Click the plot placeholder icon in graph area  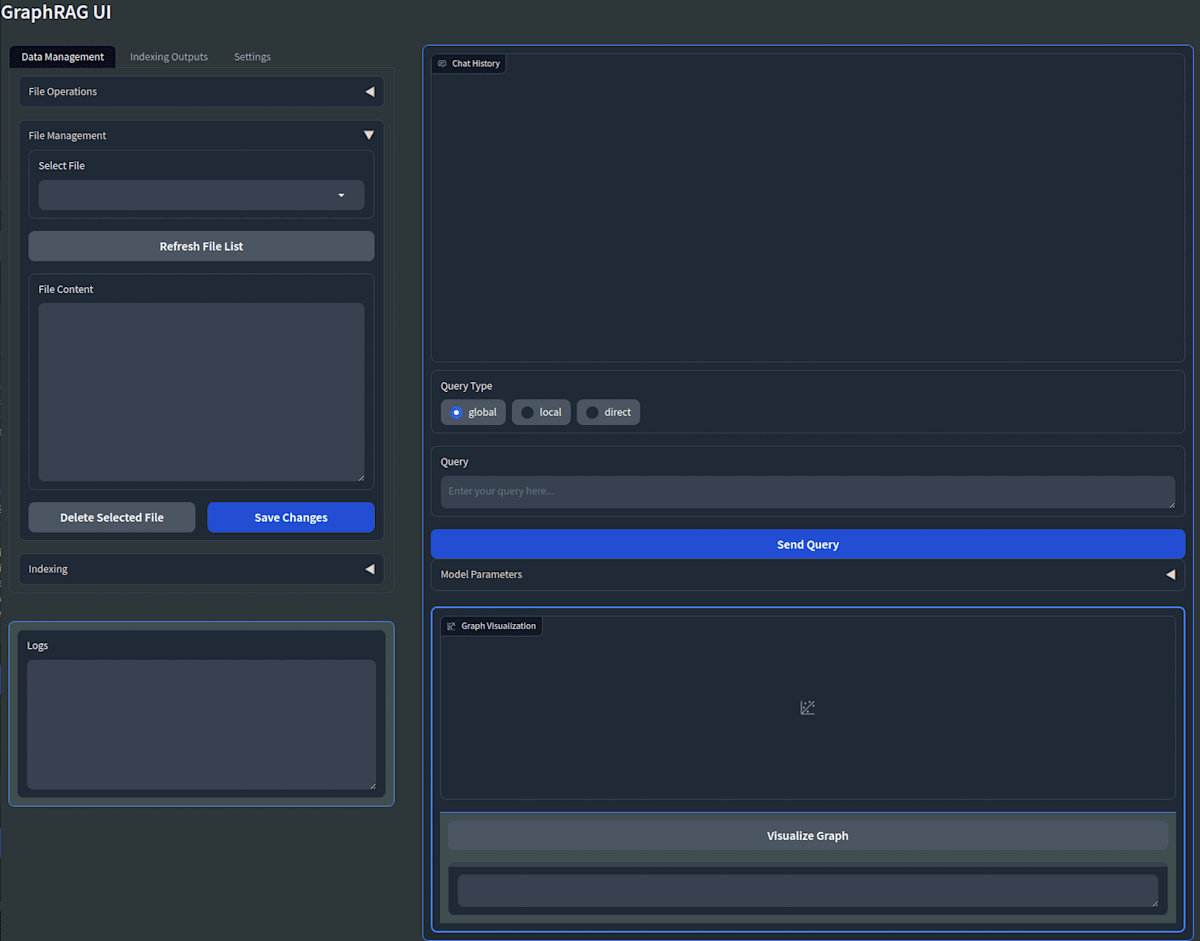[808, 708]
